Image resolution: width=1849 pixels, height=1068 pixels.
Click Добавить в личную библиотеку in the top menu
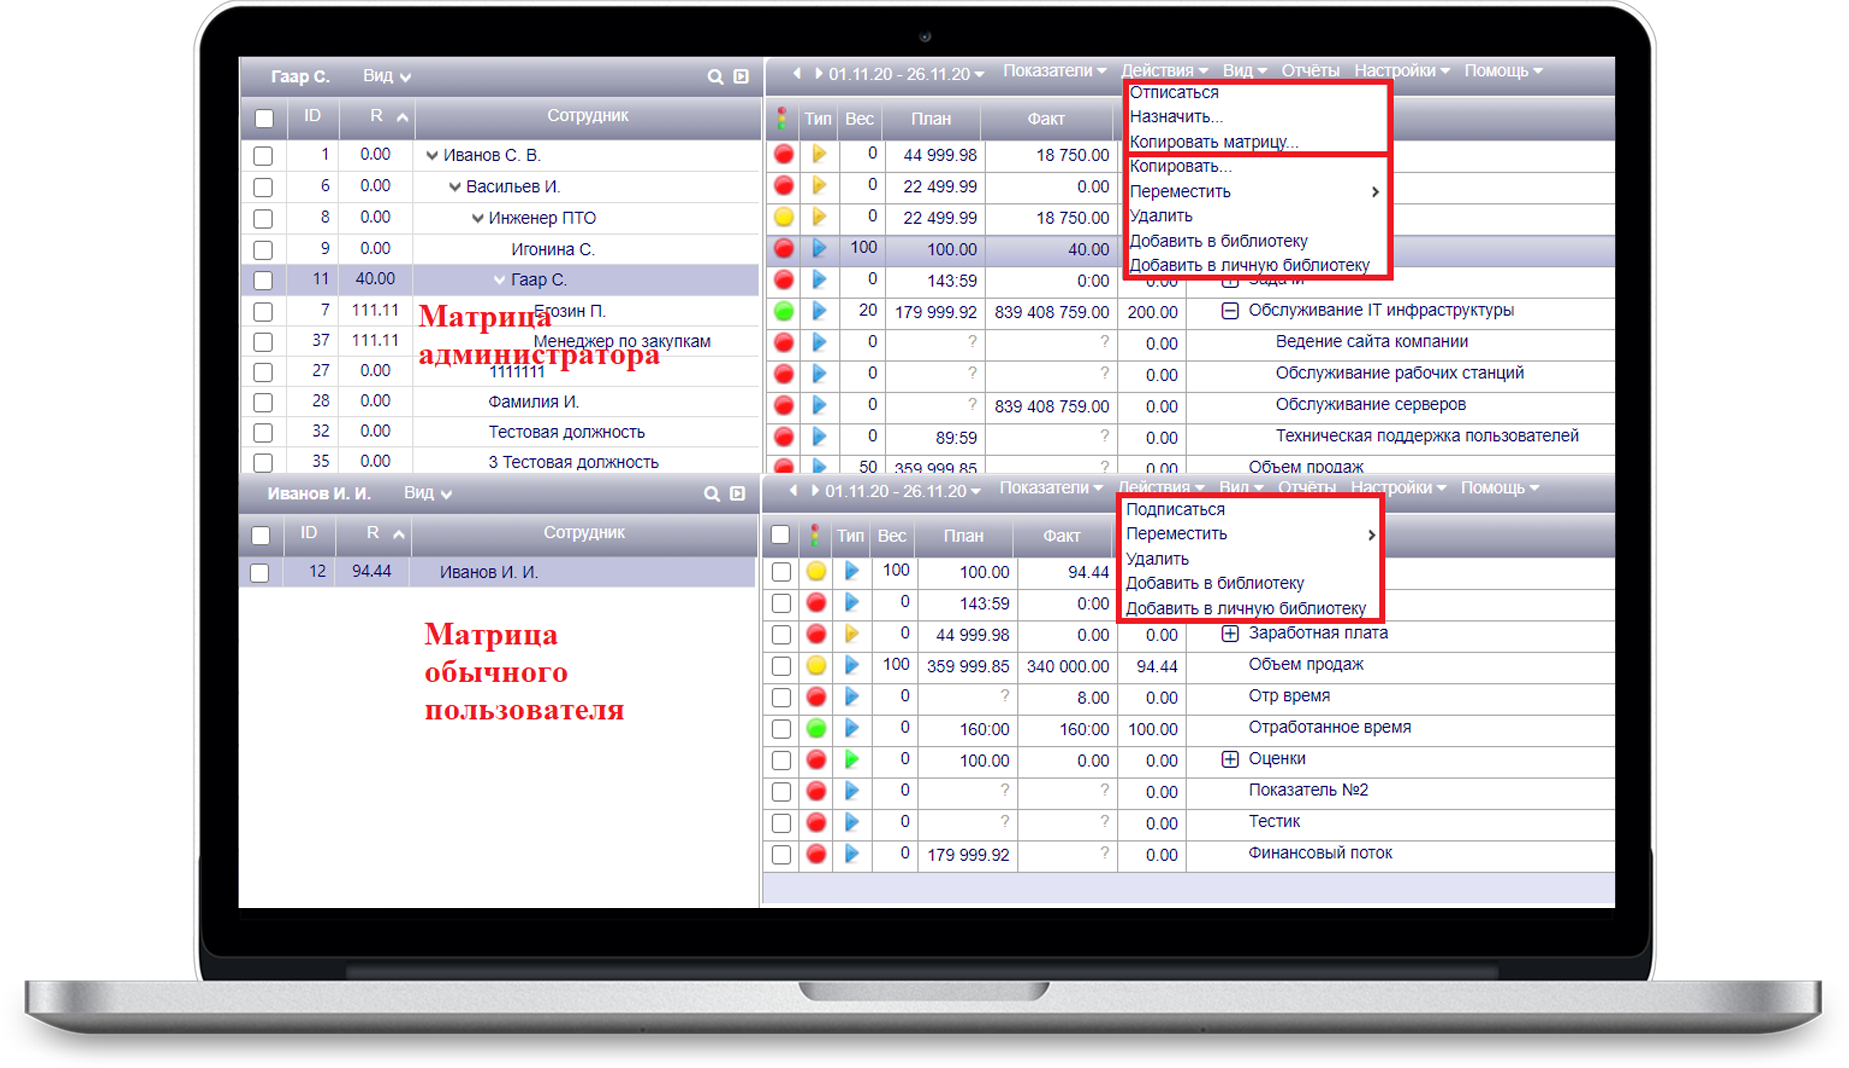tap(1249, 266)
